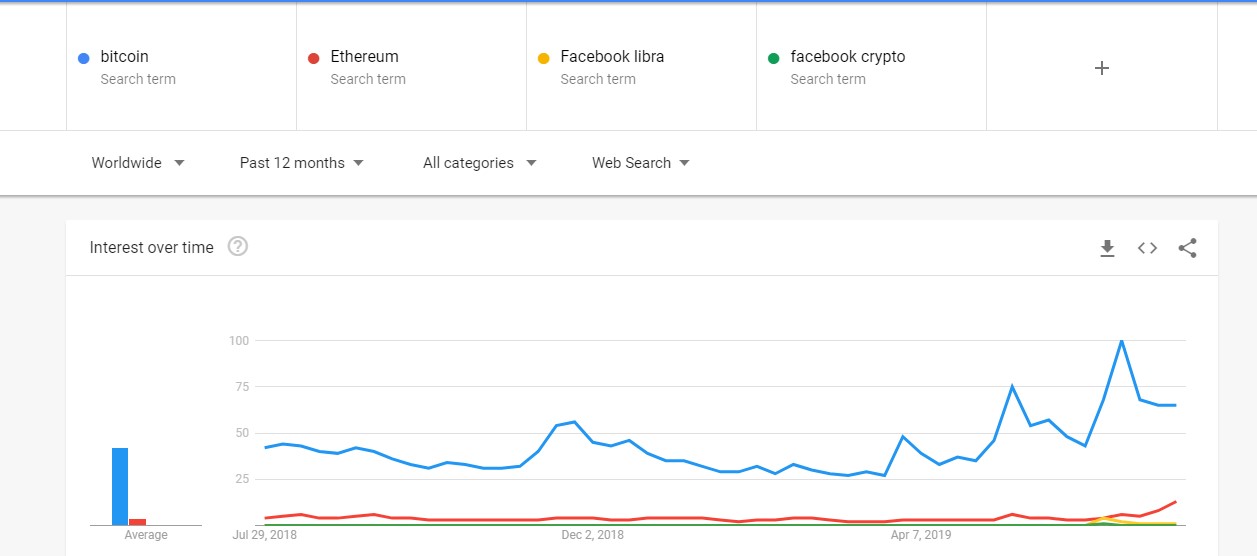The width and height of the screenshot is (1257, 556).
Task: Select the bitcoin search term
Action: [125, 57]
